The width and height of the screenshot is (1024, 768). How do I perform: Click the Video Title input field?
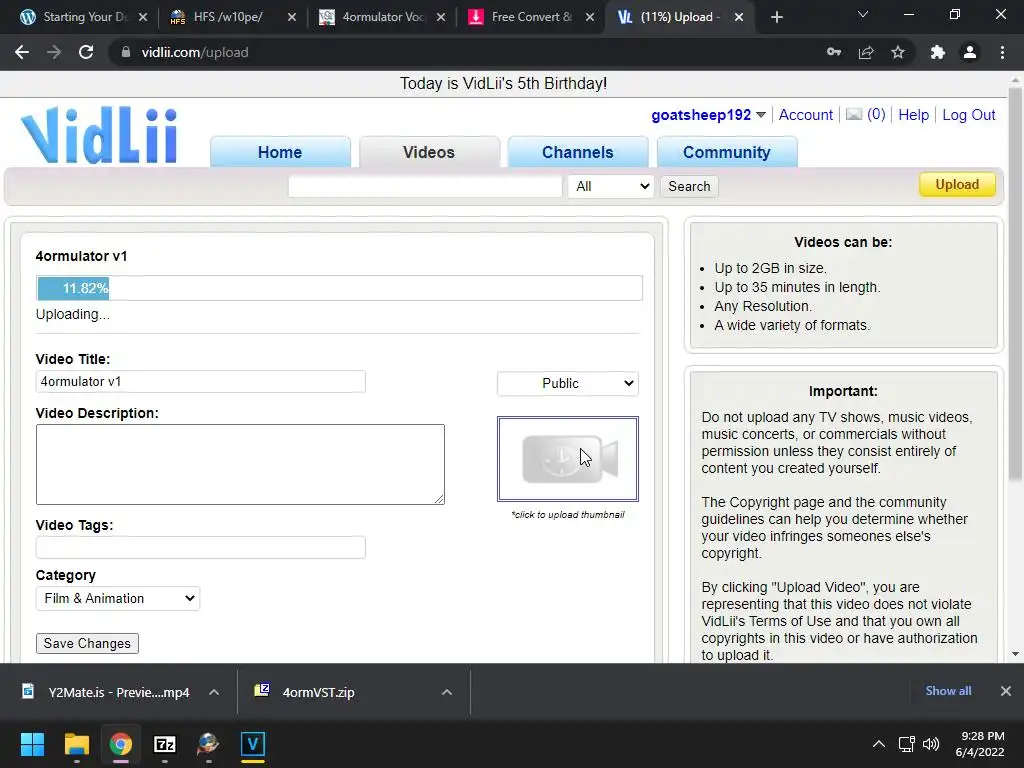(x=200, y=381)
